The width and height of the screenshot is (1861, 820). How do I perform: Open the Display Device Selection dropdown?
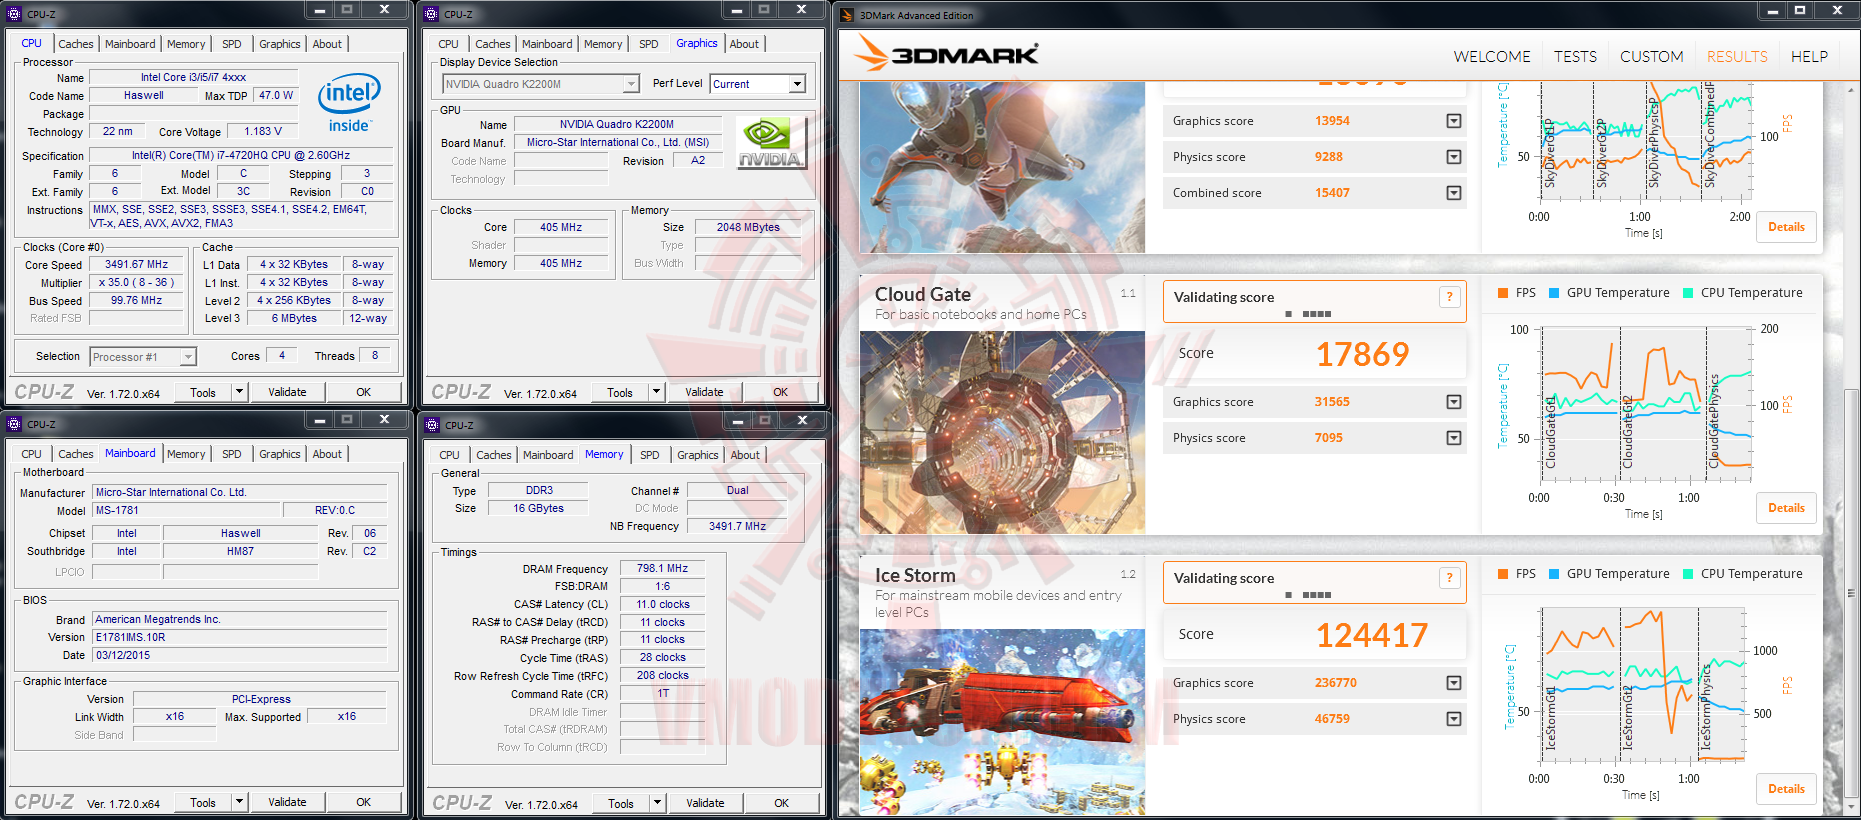point(541,84)
